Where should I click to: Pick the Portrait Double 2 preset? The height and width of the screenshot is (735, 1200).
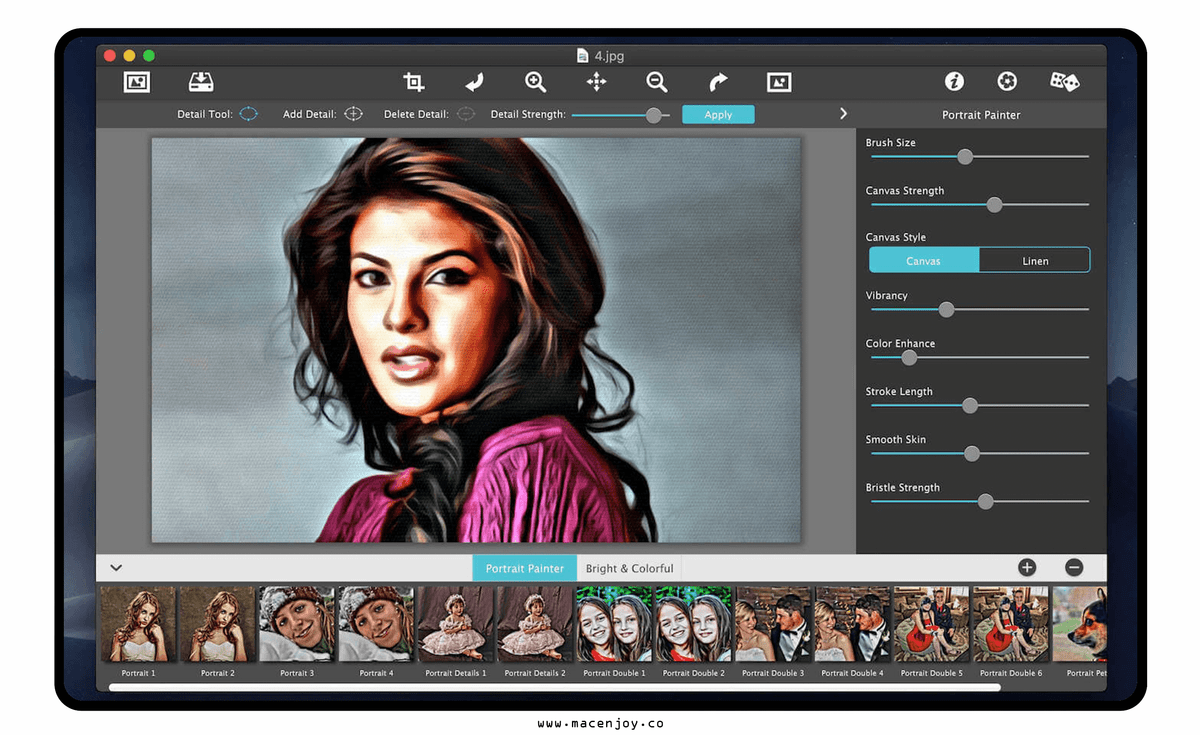pyautogui.click(x=694, y=624)
